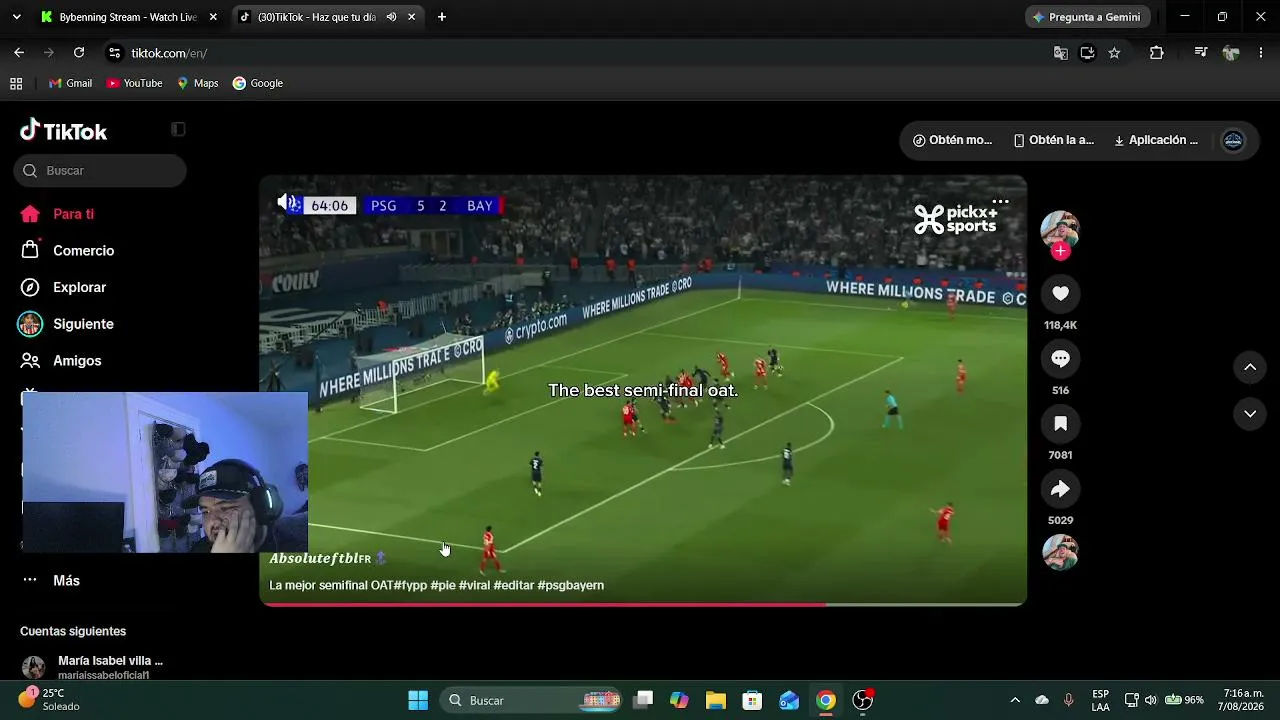The image size is (1280, 720).
Task: Seek using the video progress bar
Action: [x=643, y=604]
